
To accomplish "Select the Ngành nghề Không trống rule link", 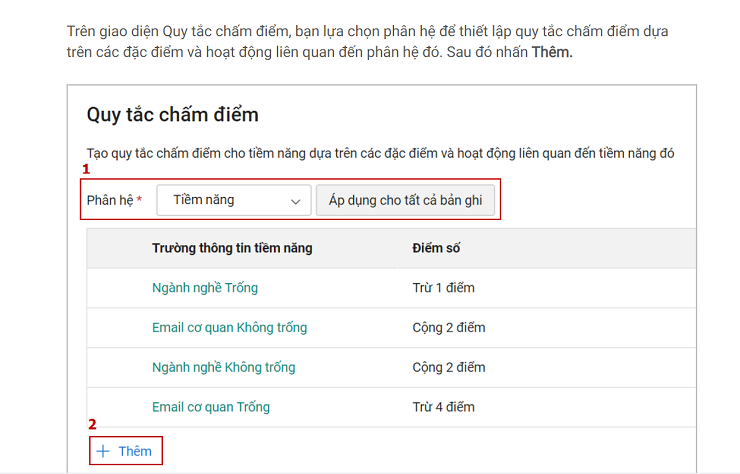I will pyautogui.click(x=224, y=367).
